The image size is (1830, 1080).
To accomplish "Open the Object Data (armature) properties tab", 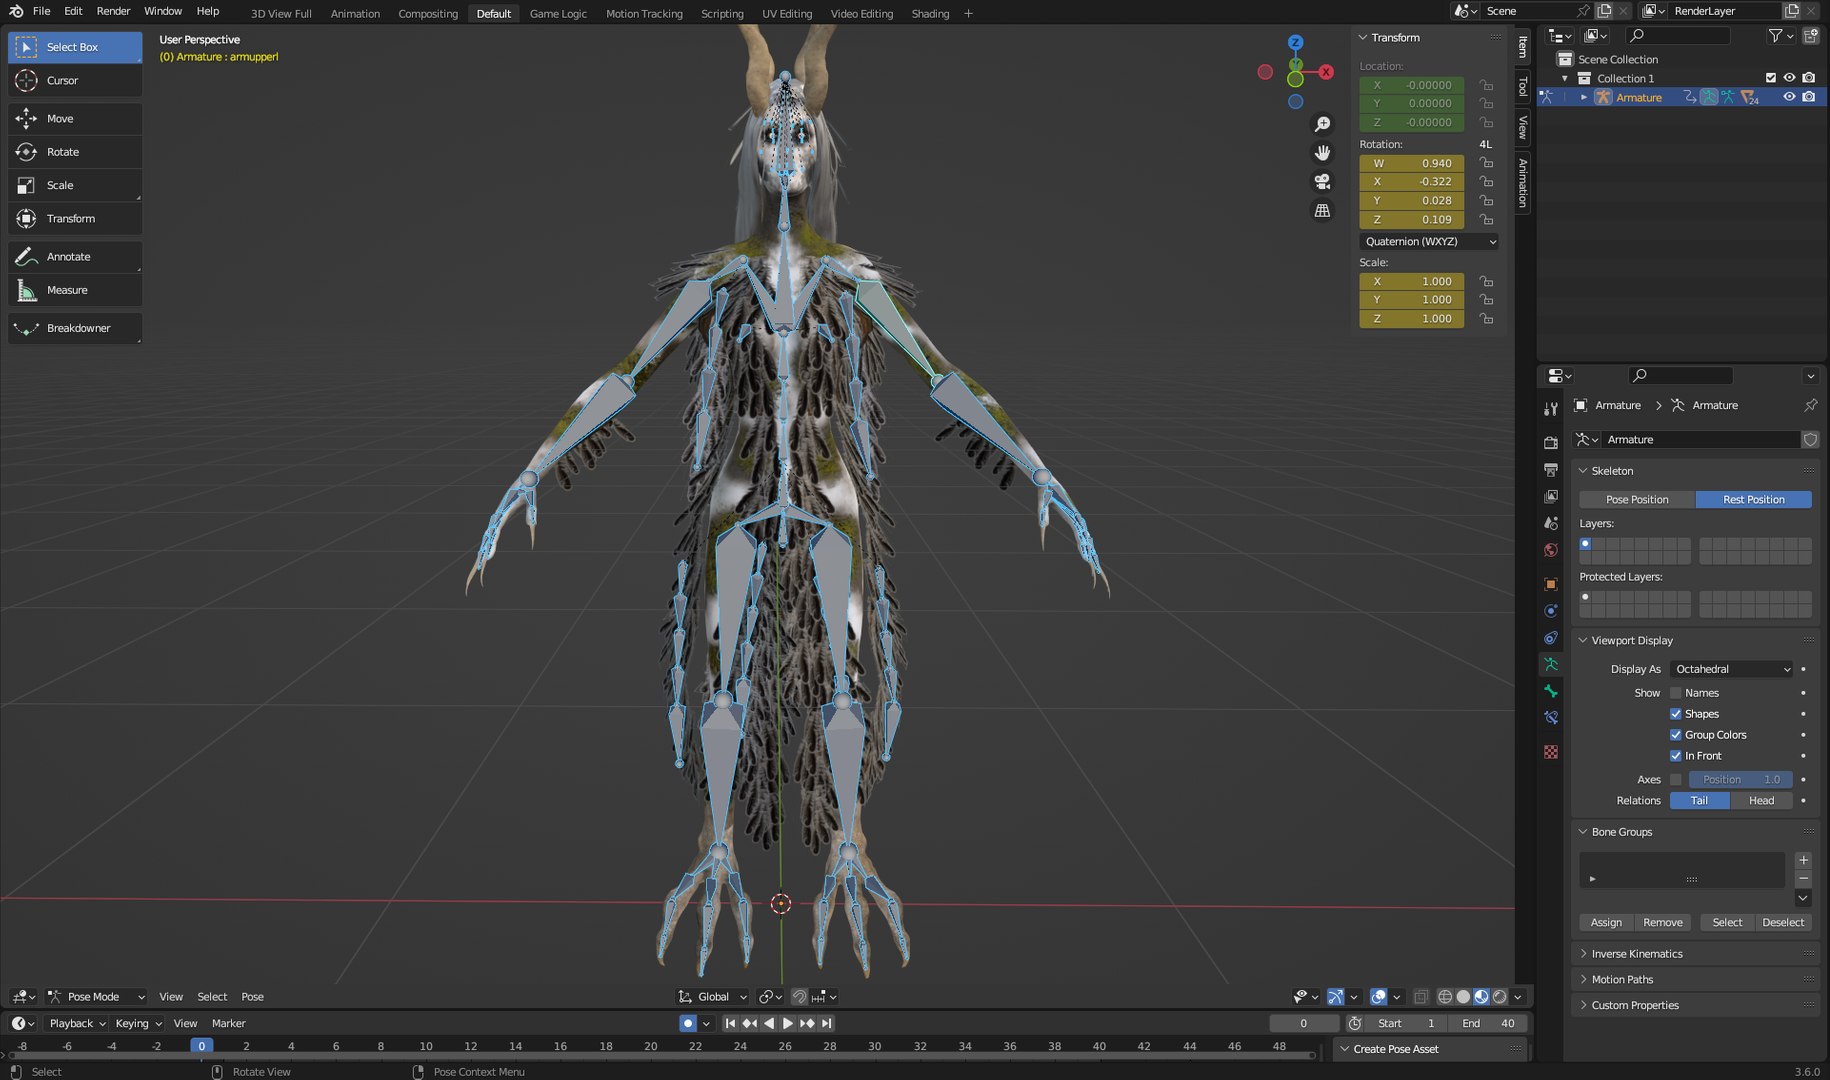I will pos(1551,664).
